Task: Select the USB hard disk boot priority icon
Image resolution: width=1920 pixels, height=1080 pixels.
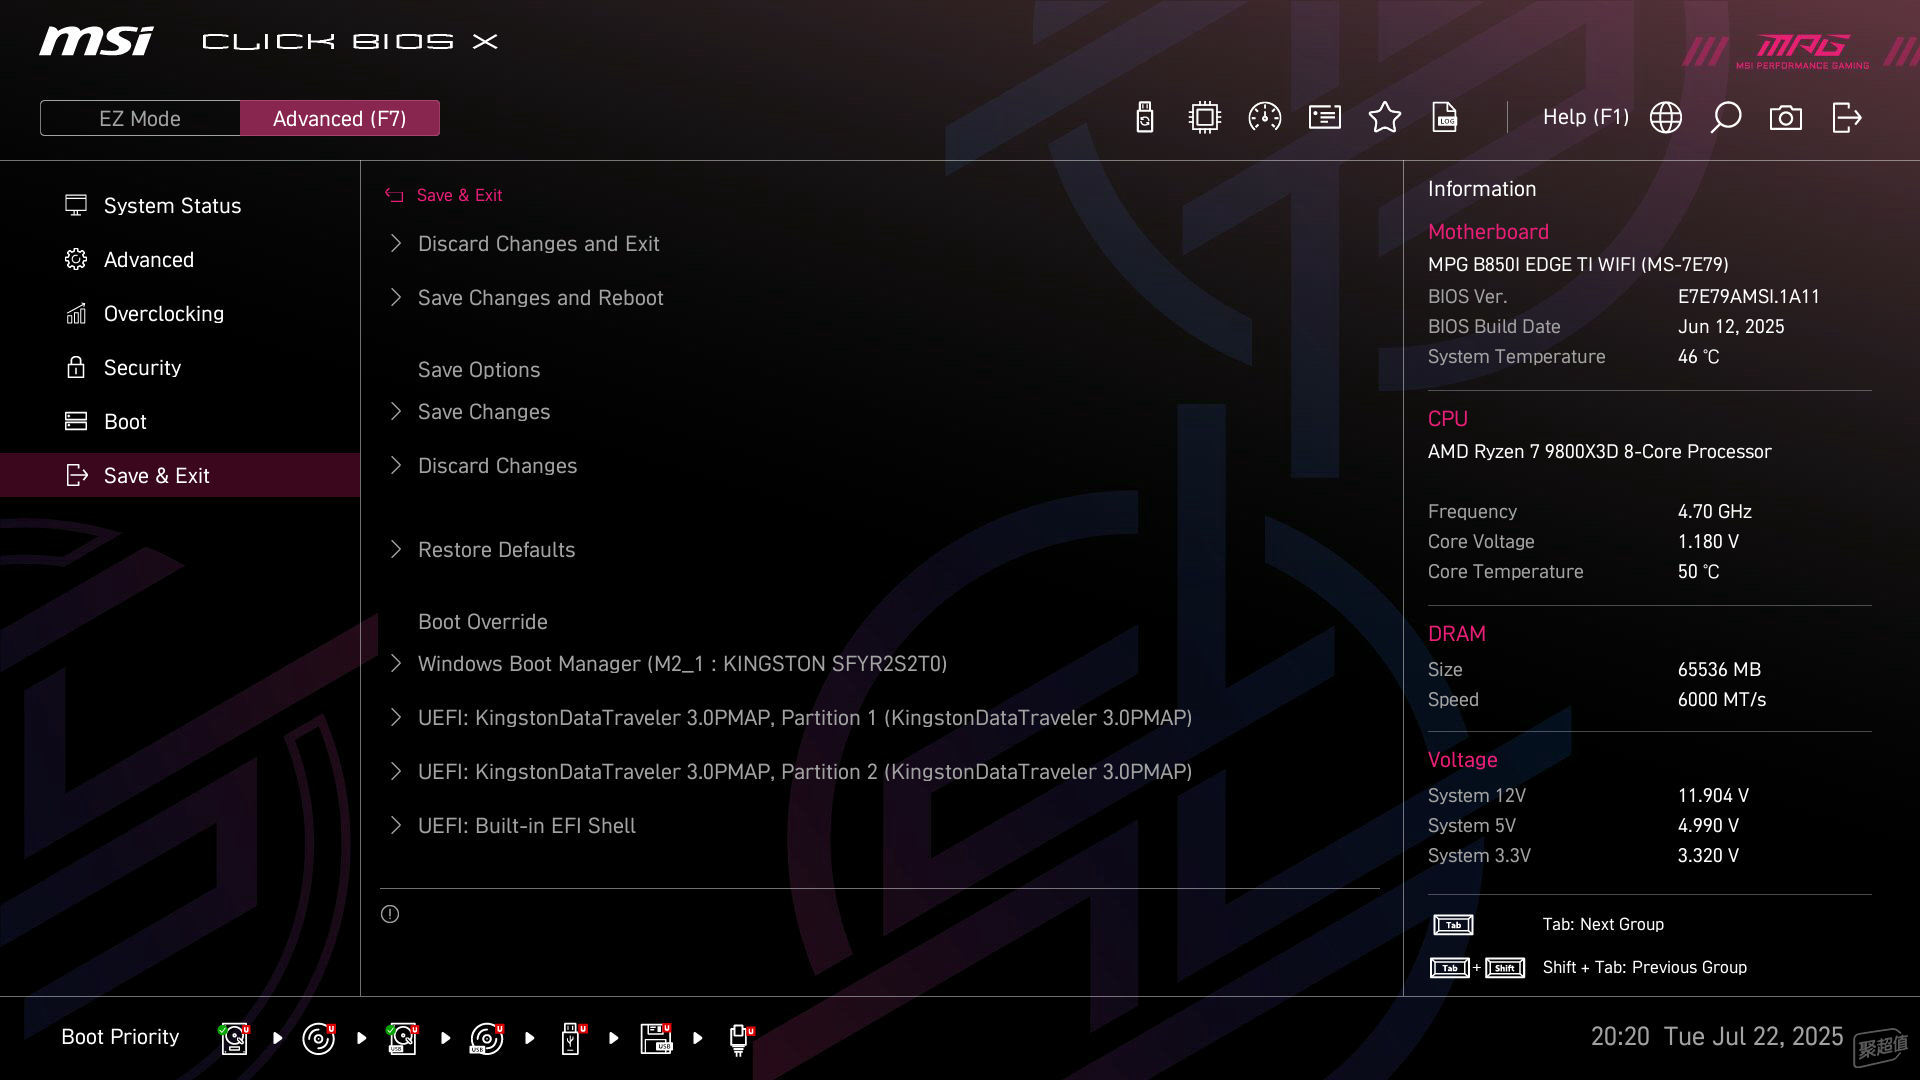Action: click(402, 1038)
